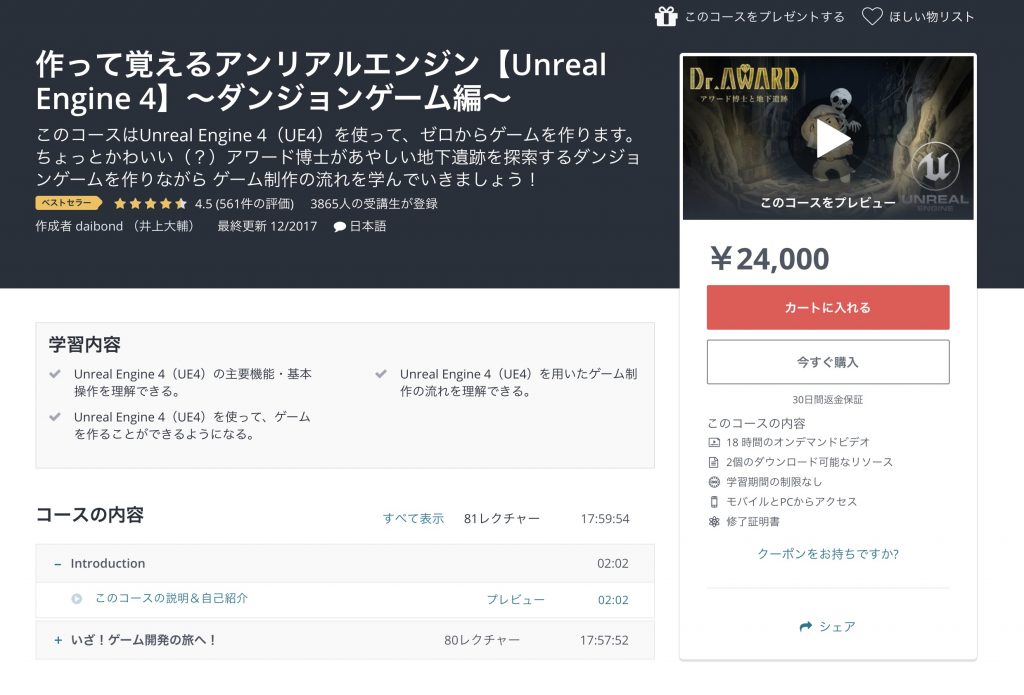Play the course preview video
This screenshot has width=1024, height=695.
coord(828,139)
